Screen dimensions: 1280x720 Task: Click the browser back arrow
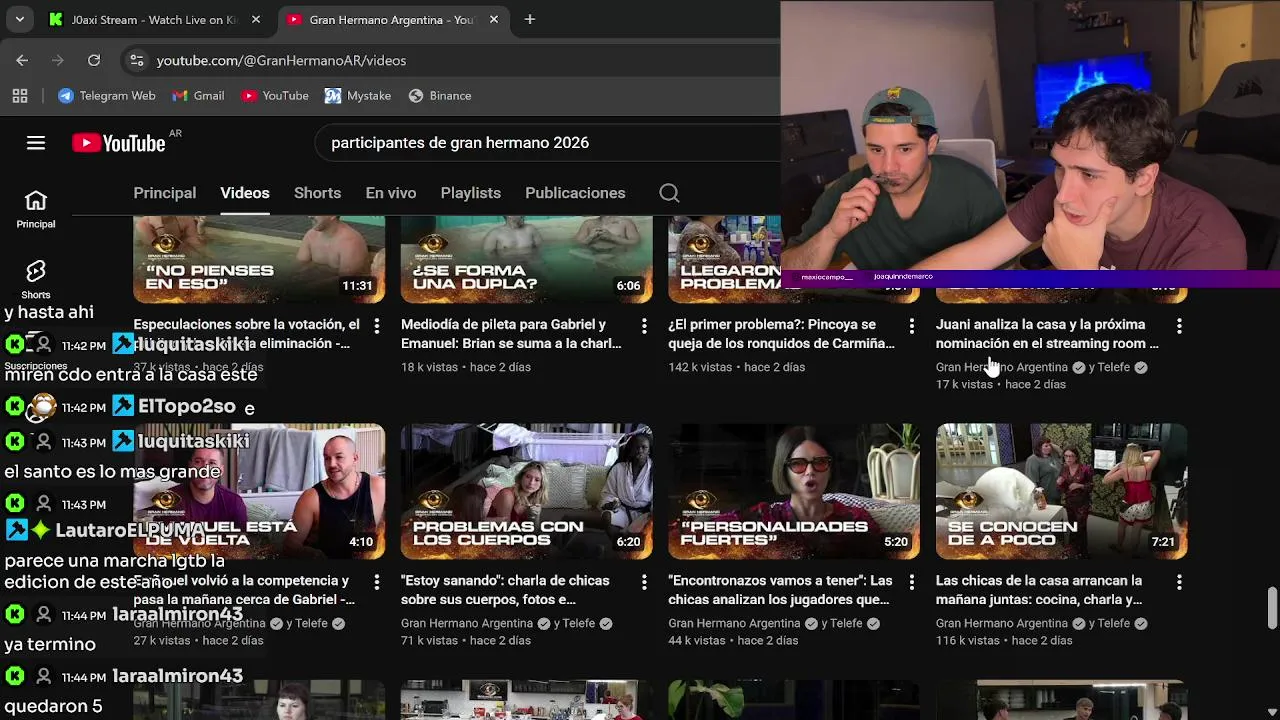[22, 60]
